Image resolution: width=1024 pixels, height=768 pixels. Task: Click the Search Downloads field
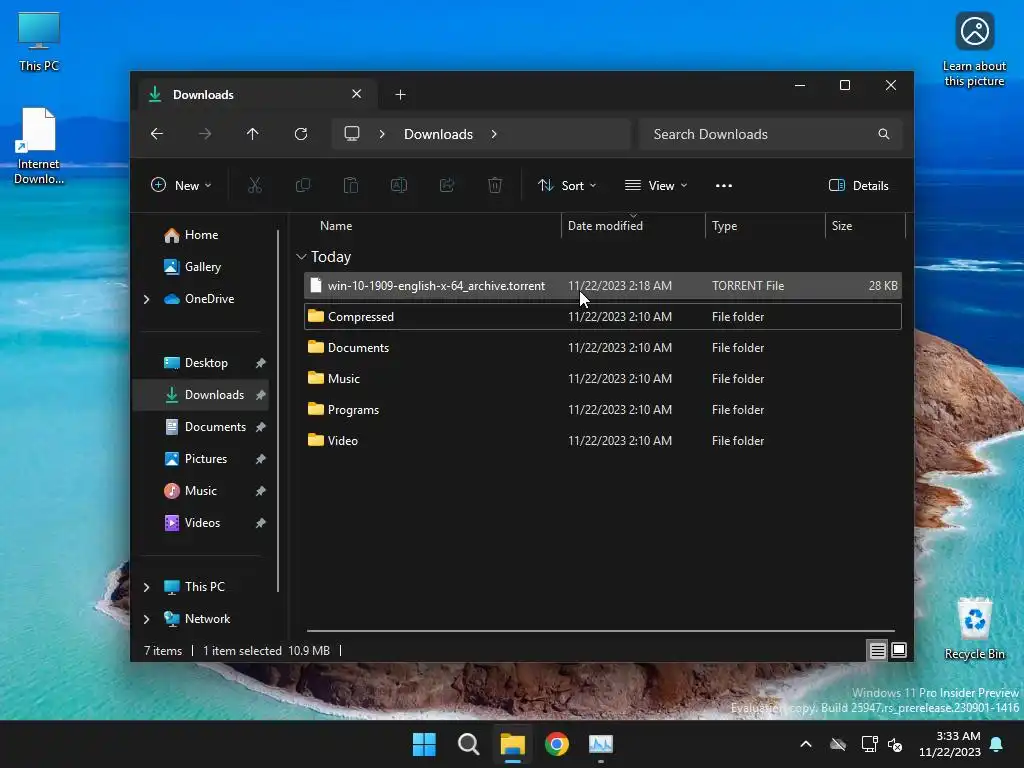point(771,134)
